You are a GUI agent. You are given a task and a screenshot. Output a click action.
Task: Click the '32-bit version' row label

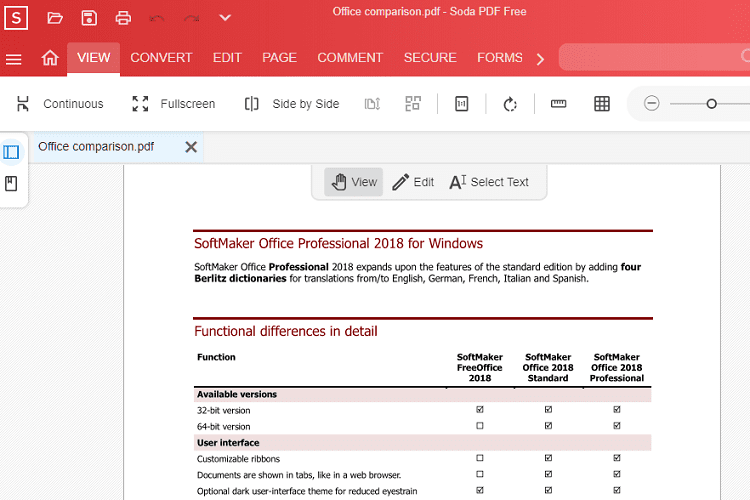pos(223,411)
